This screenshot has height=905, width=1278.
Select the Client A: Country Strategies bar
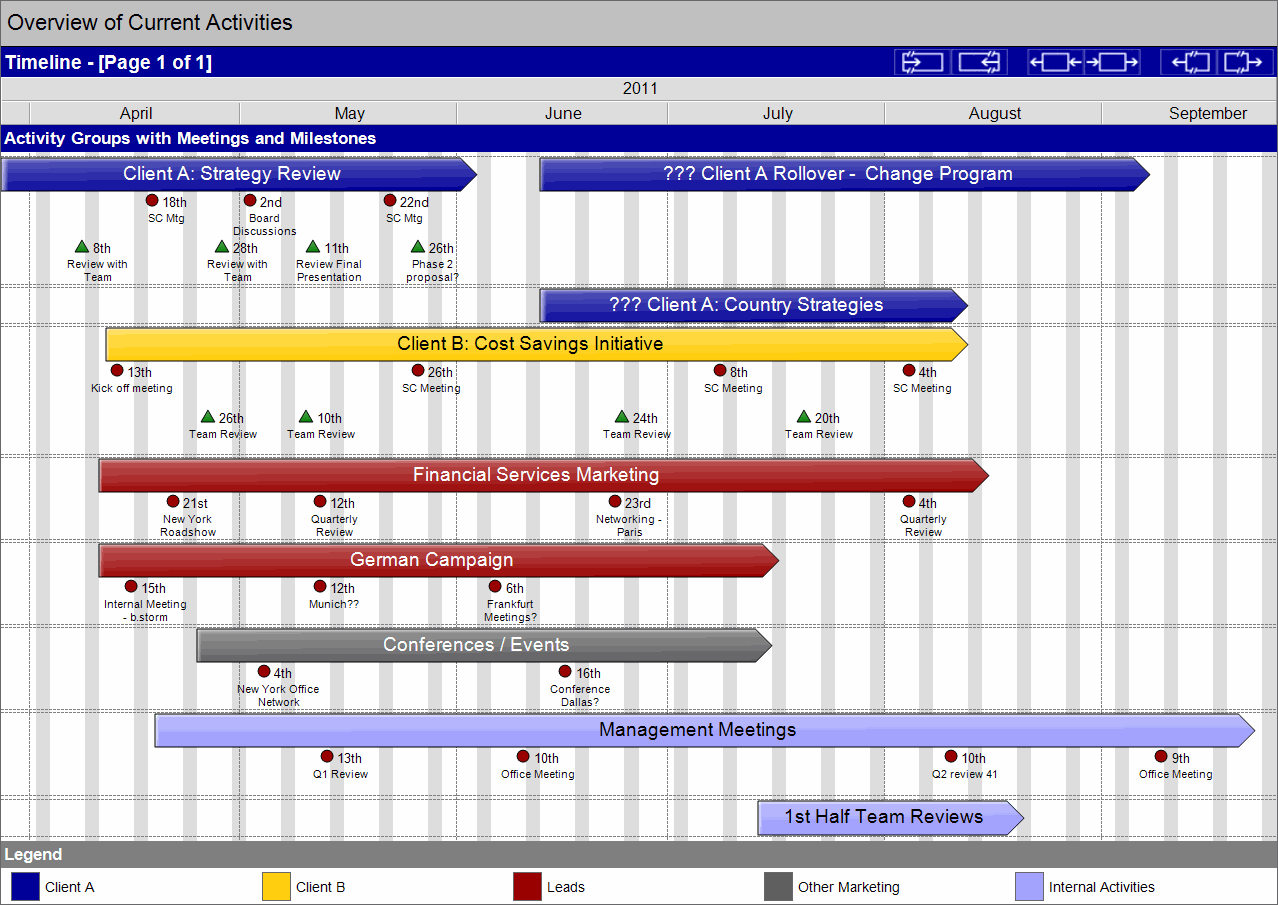(753, 305)
